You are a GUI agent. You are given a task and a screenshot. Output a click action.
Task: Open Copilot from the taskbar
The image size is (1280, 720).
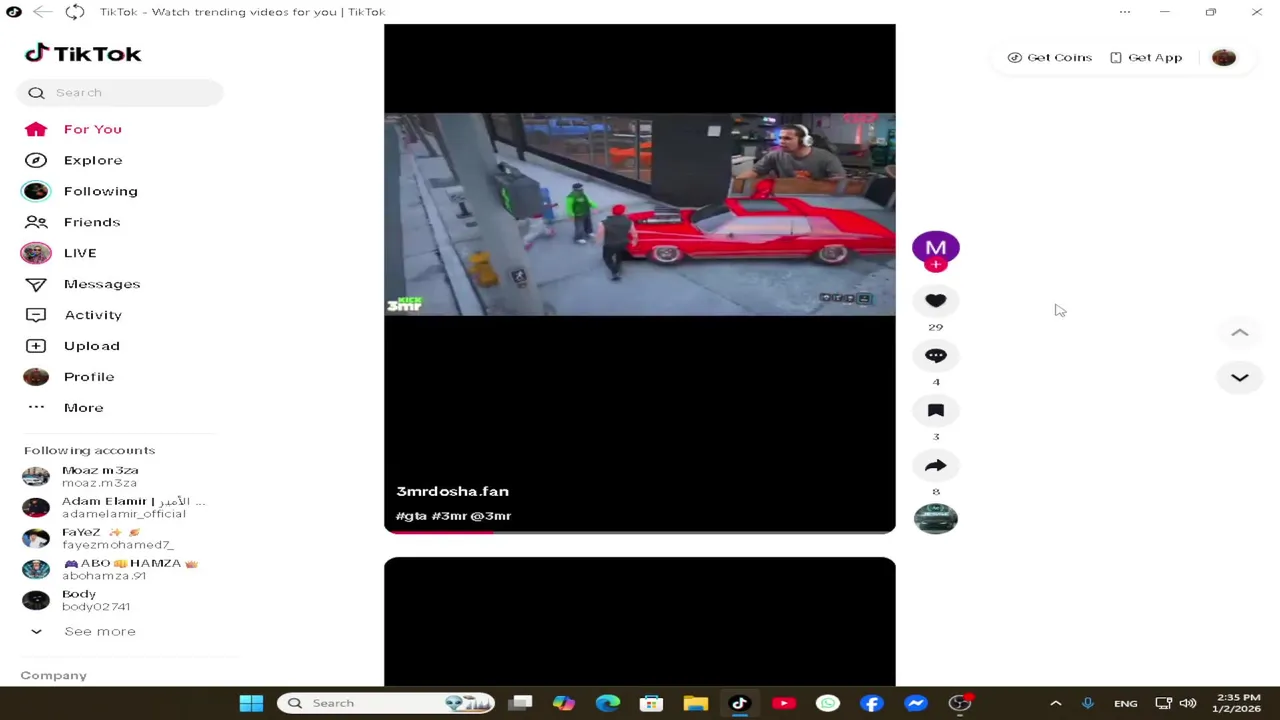click(564, 703)
